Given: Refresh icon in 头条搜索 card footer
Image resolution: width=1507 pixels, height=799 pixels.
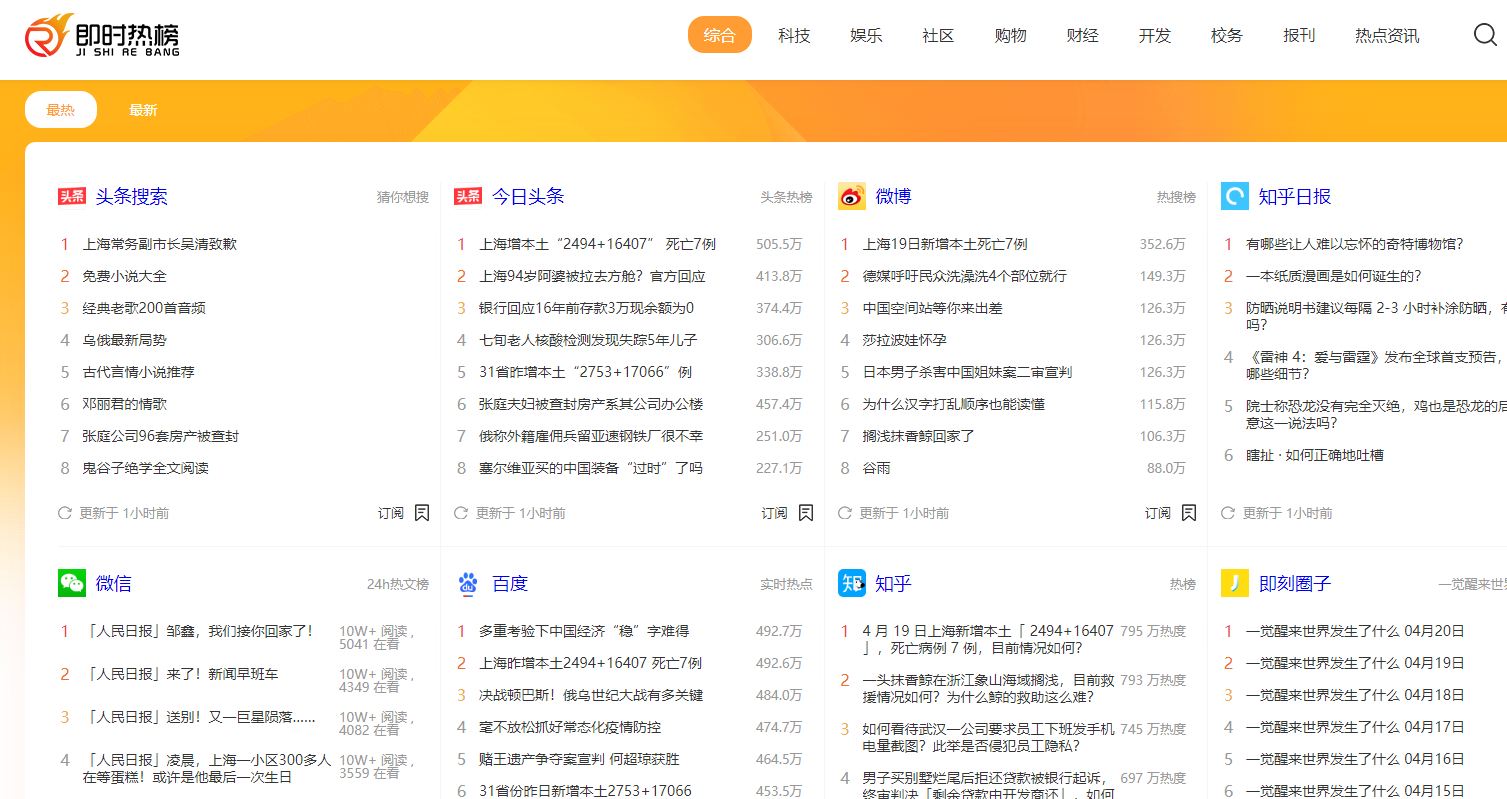Looking at the screenshot, I should (65, 513).
